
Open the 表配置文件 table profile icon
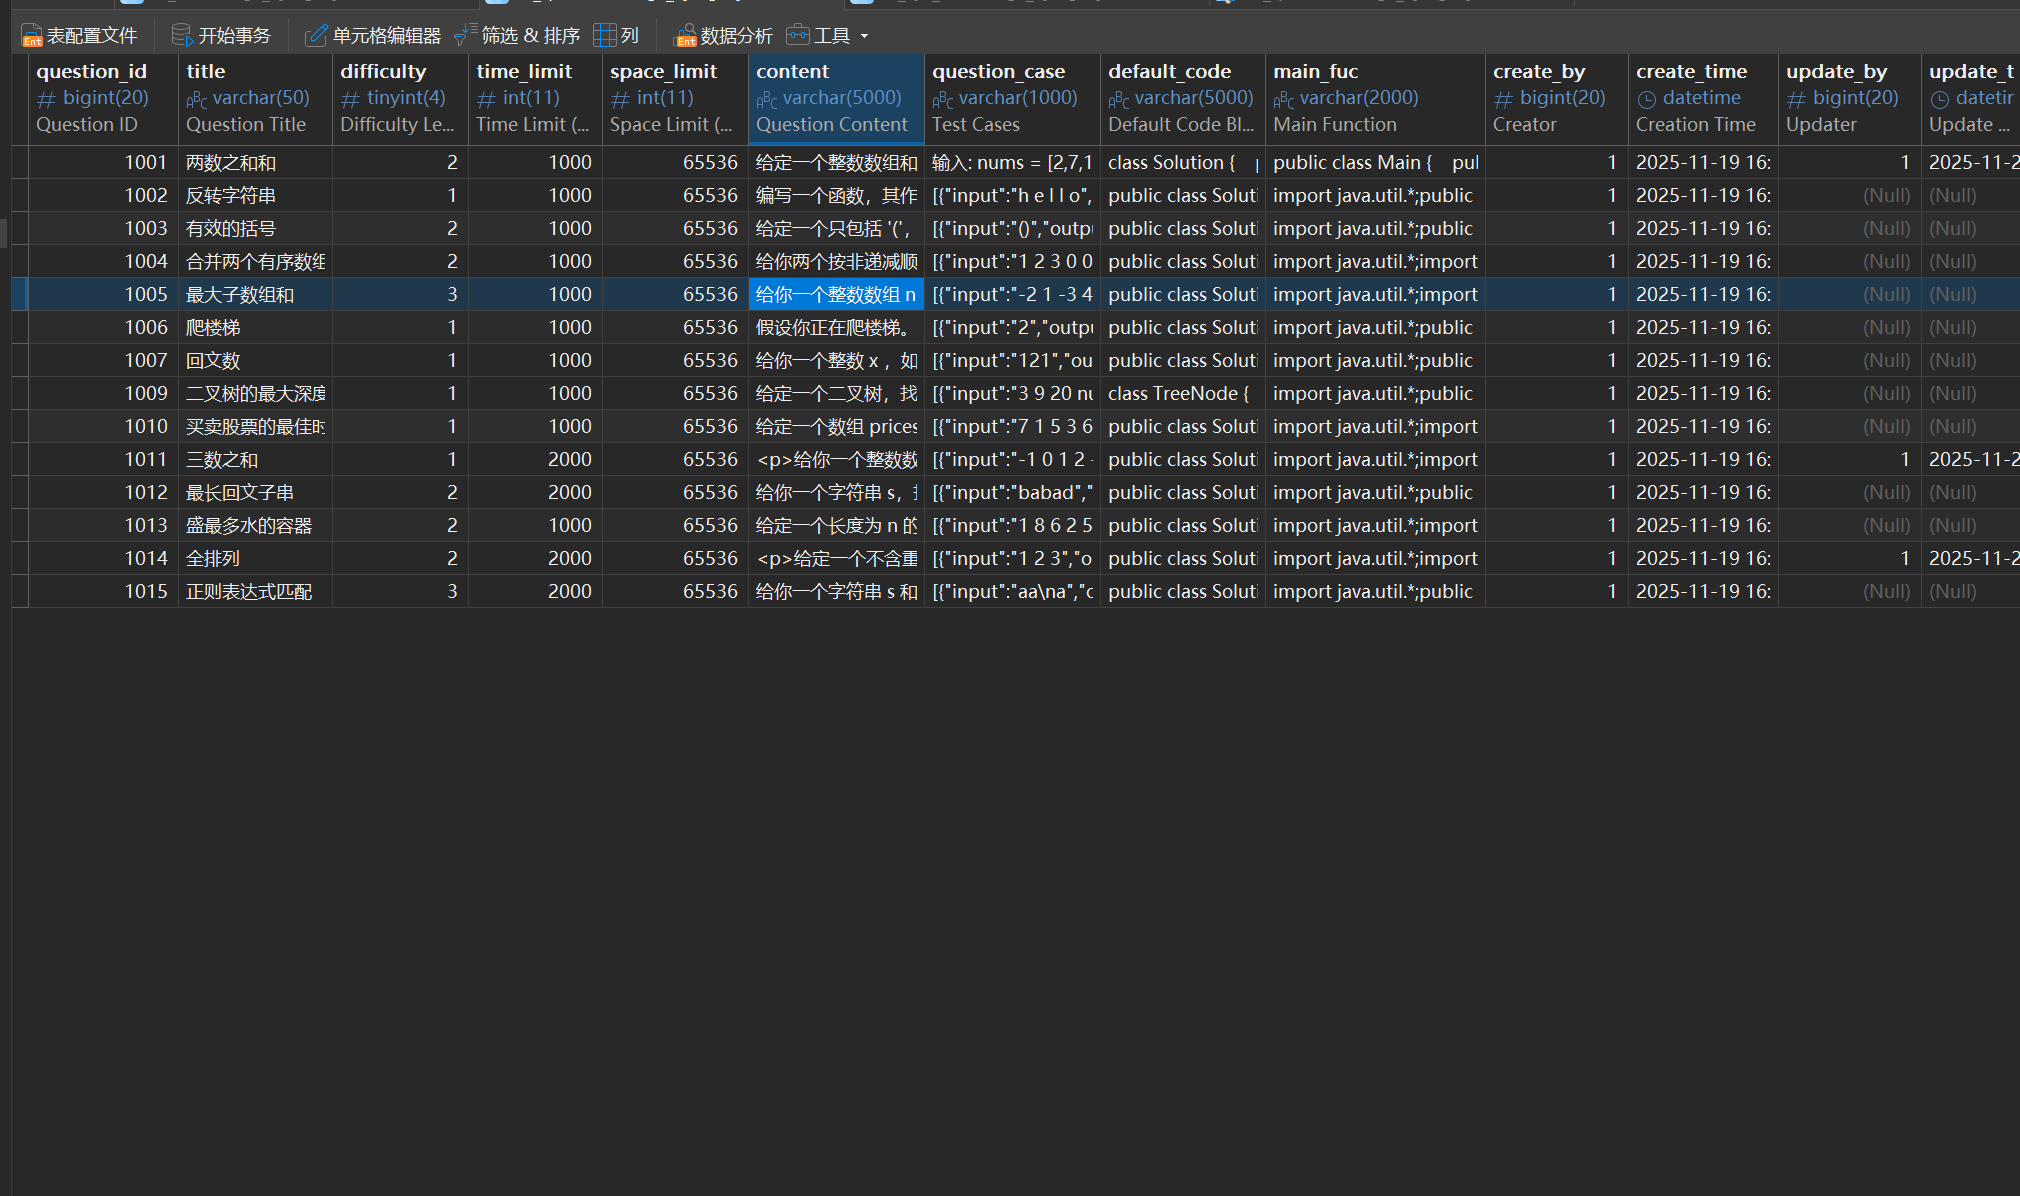click(x=32, y=36)
